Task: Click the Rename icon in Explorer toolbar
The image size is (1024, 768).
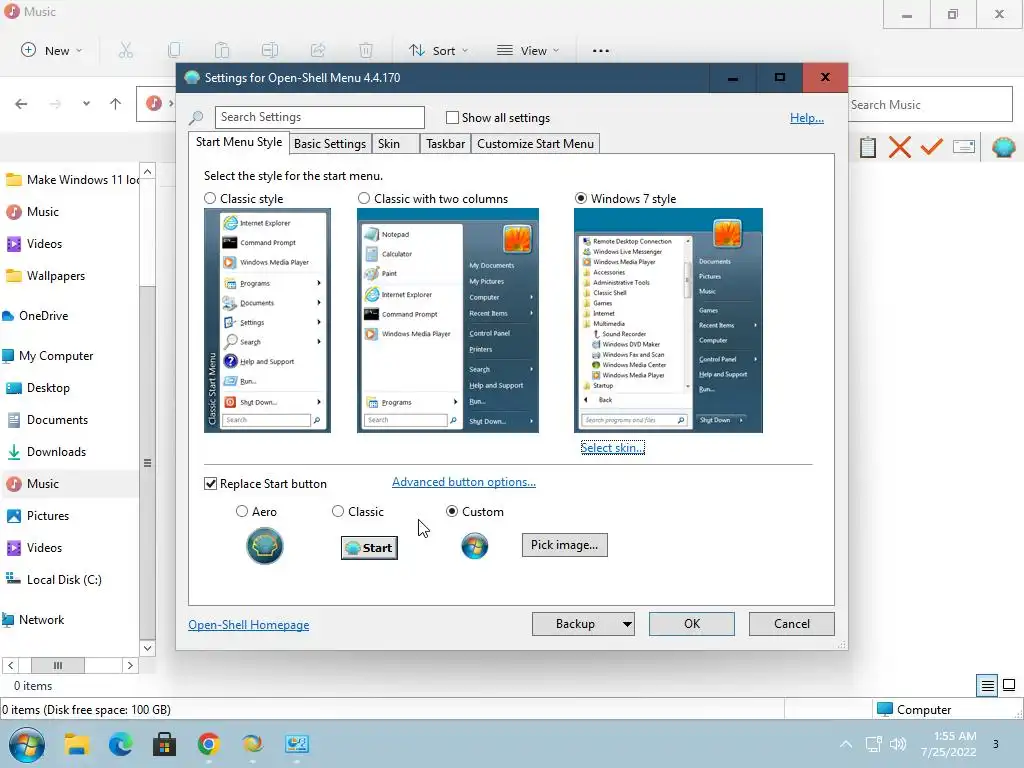Action: 270,50
